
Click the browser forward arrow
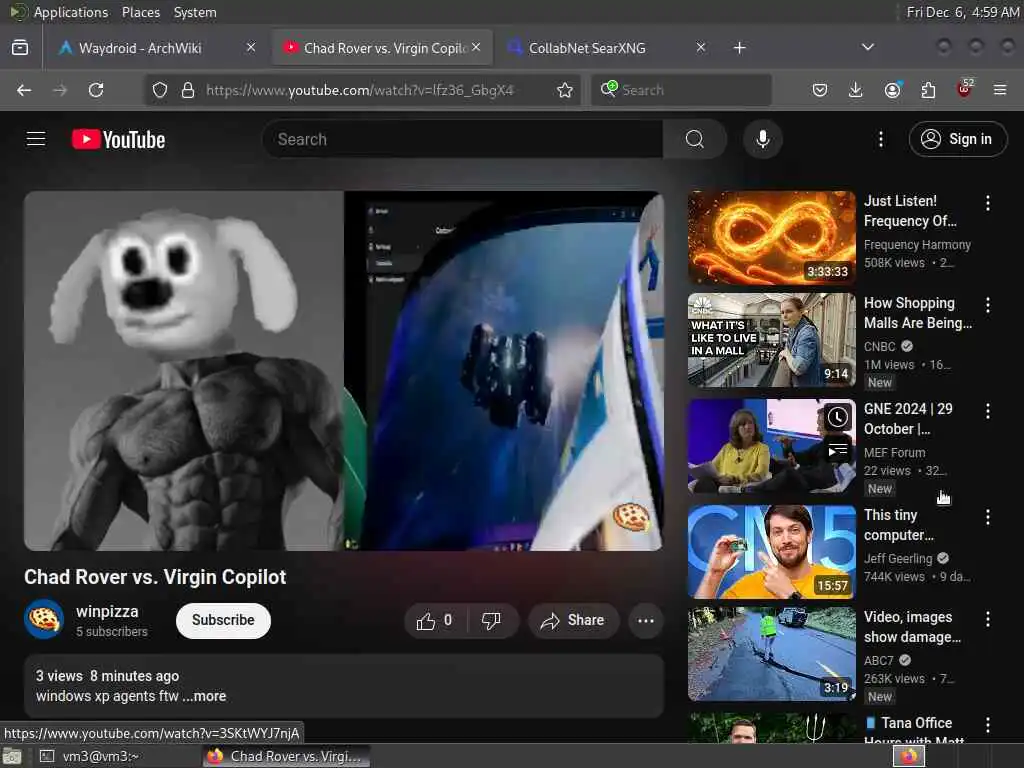click(x=59, y=90)
